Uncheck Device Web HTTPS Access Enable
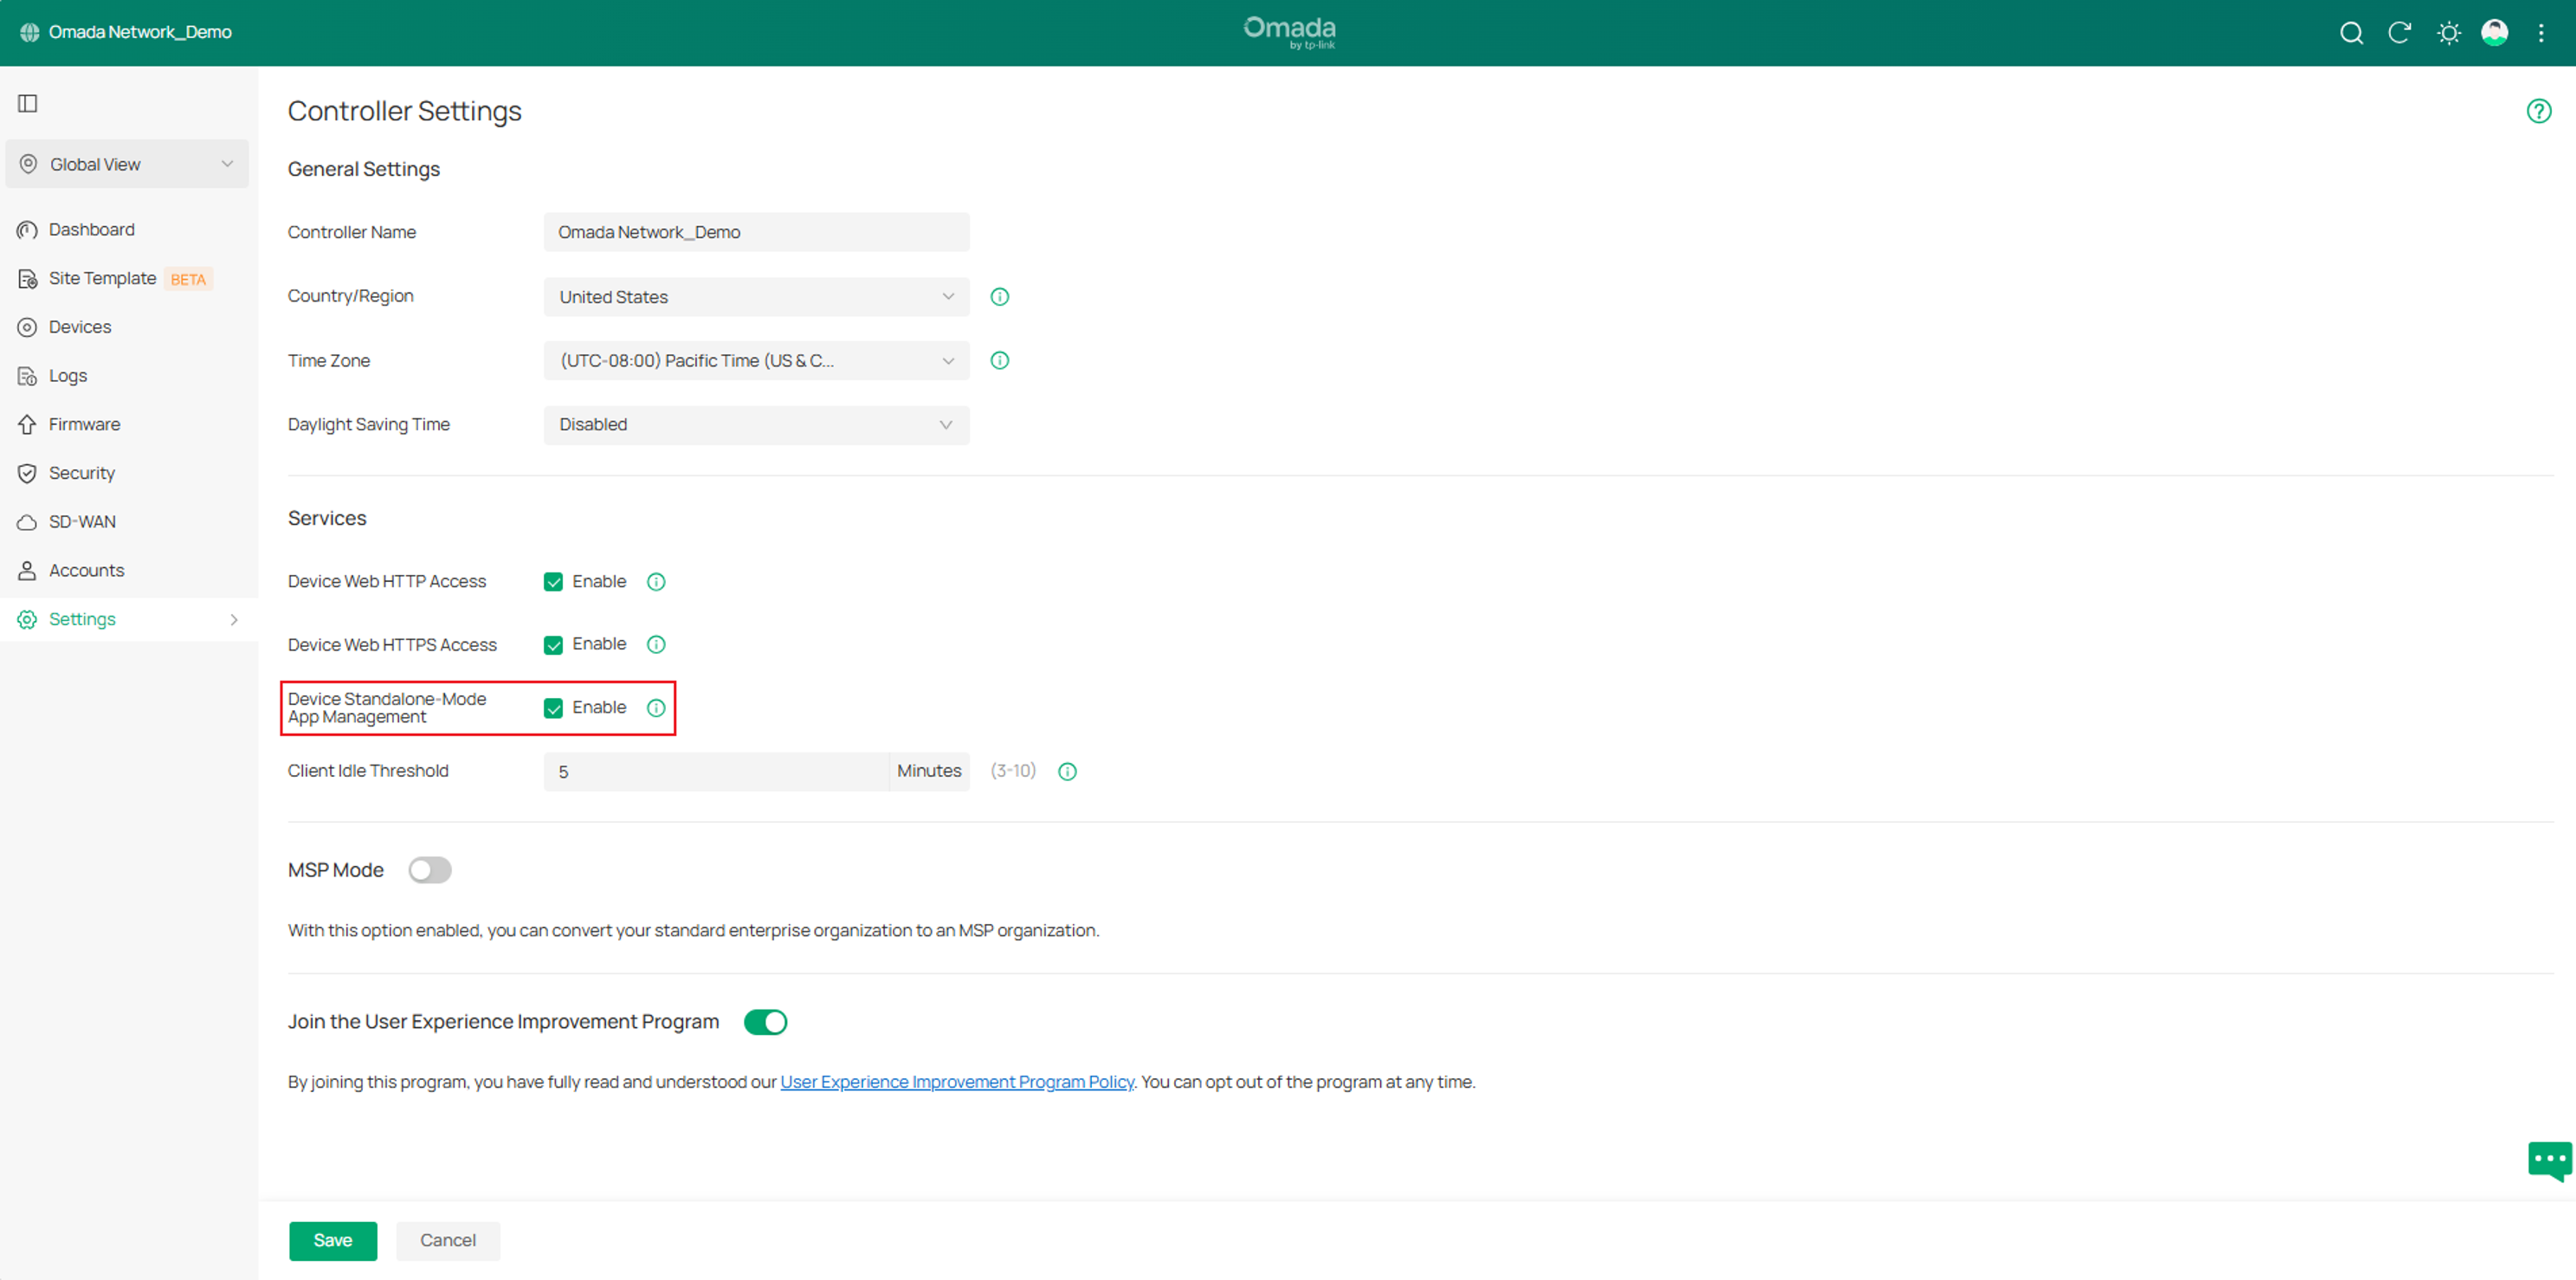 click(553, 645)
